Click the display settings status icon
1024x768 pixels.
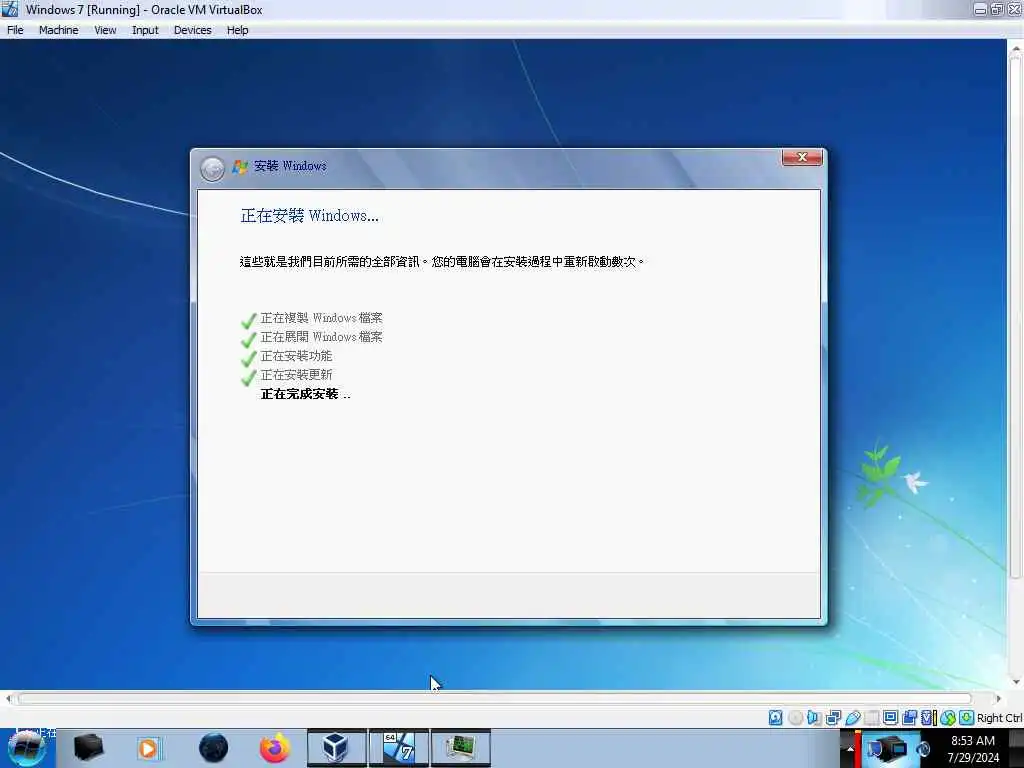[890, 718]
